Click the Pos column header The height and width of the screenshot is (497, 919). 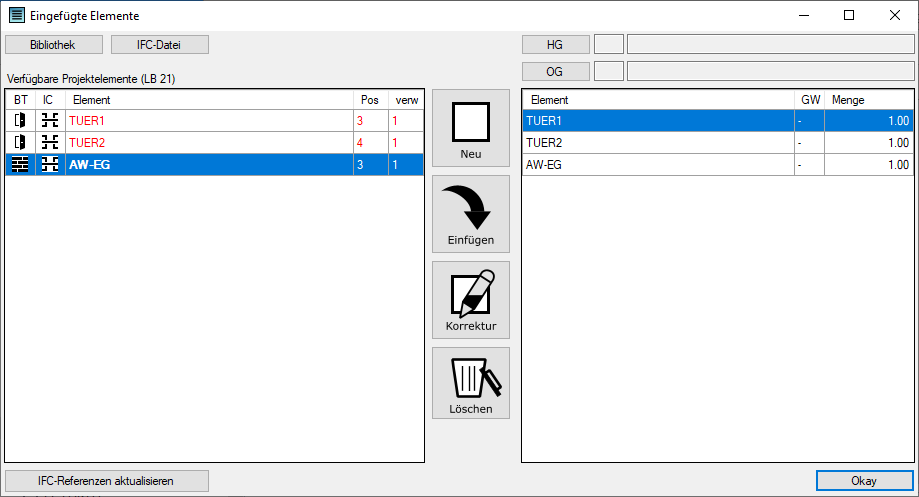point(370,100)
